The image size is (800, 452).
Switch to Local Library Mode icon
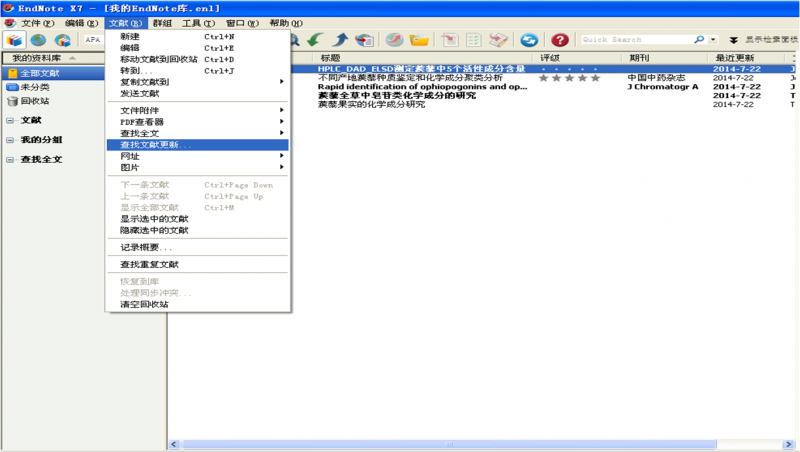coord(14,40)
